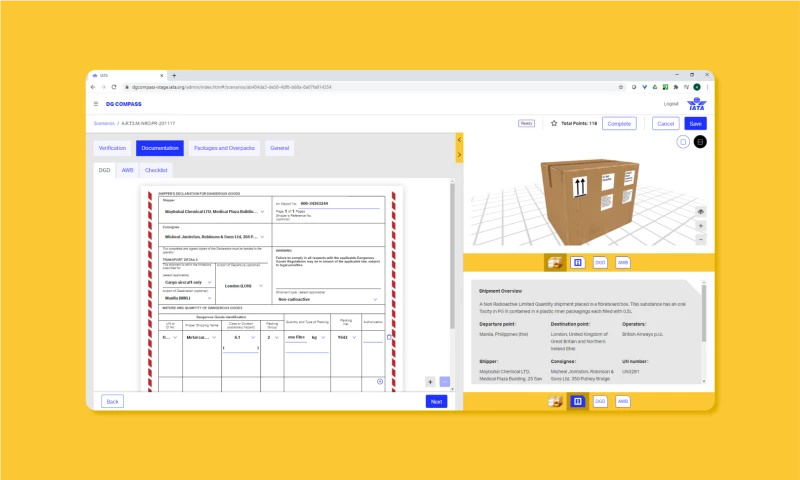The width and height of the screenshot is (800, 480).
Task: Select the info icon in upper yellow bar
Action: pos(578,263)
